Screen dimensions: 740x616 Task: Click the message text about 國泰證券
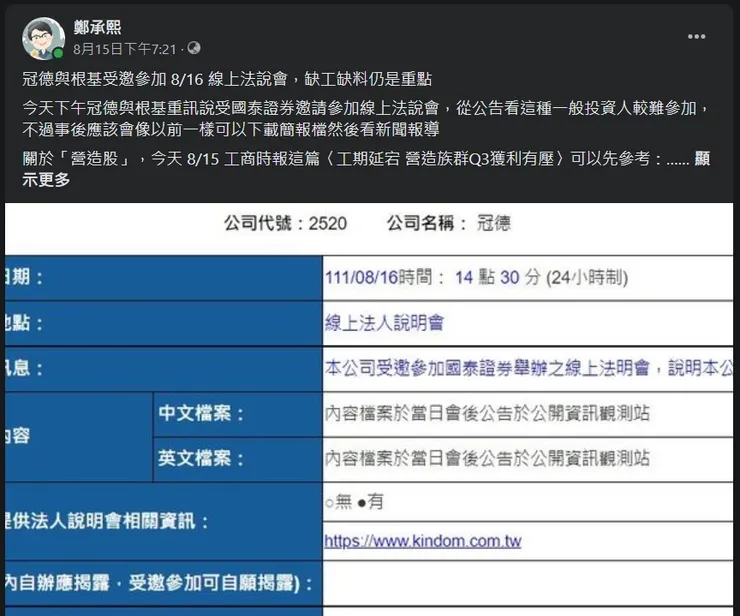(529, 368)
